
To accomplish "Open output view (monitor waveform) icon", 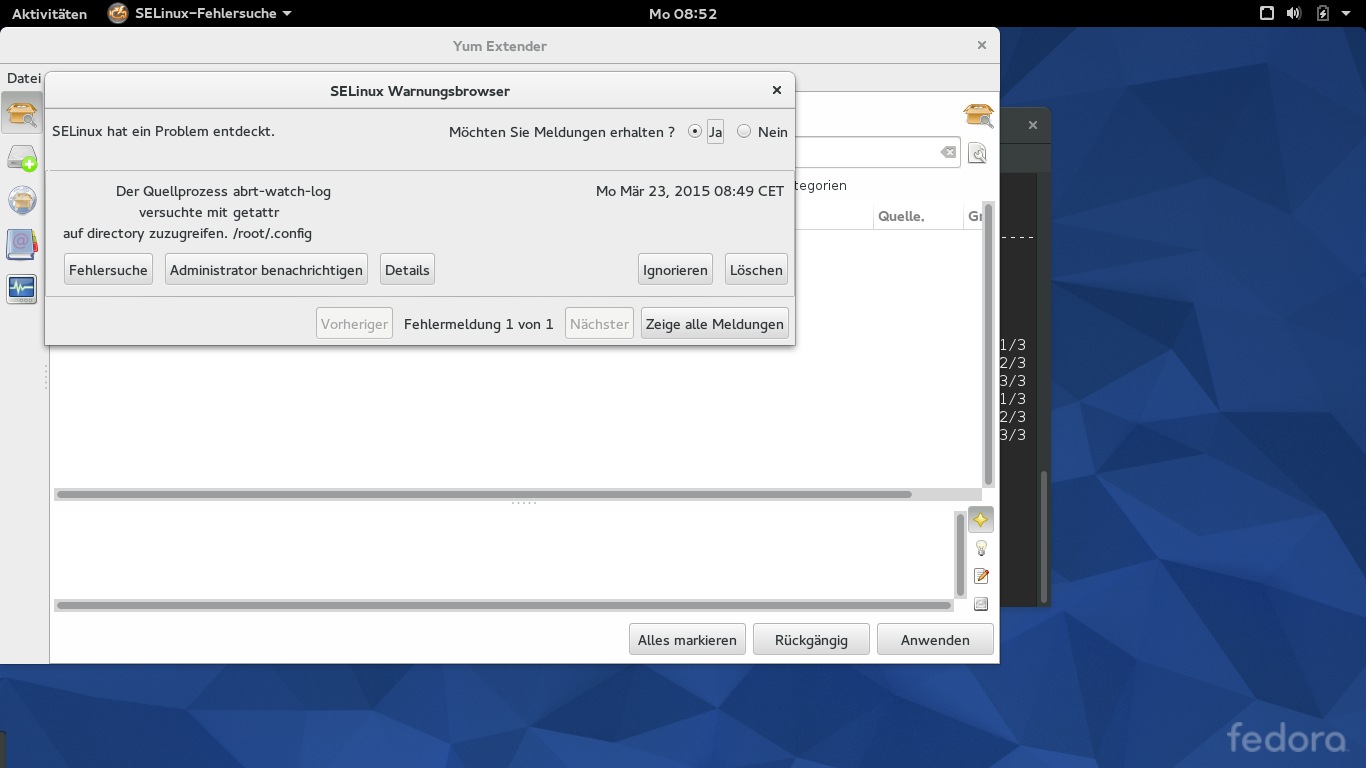I will pos(22,289).
